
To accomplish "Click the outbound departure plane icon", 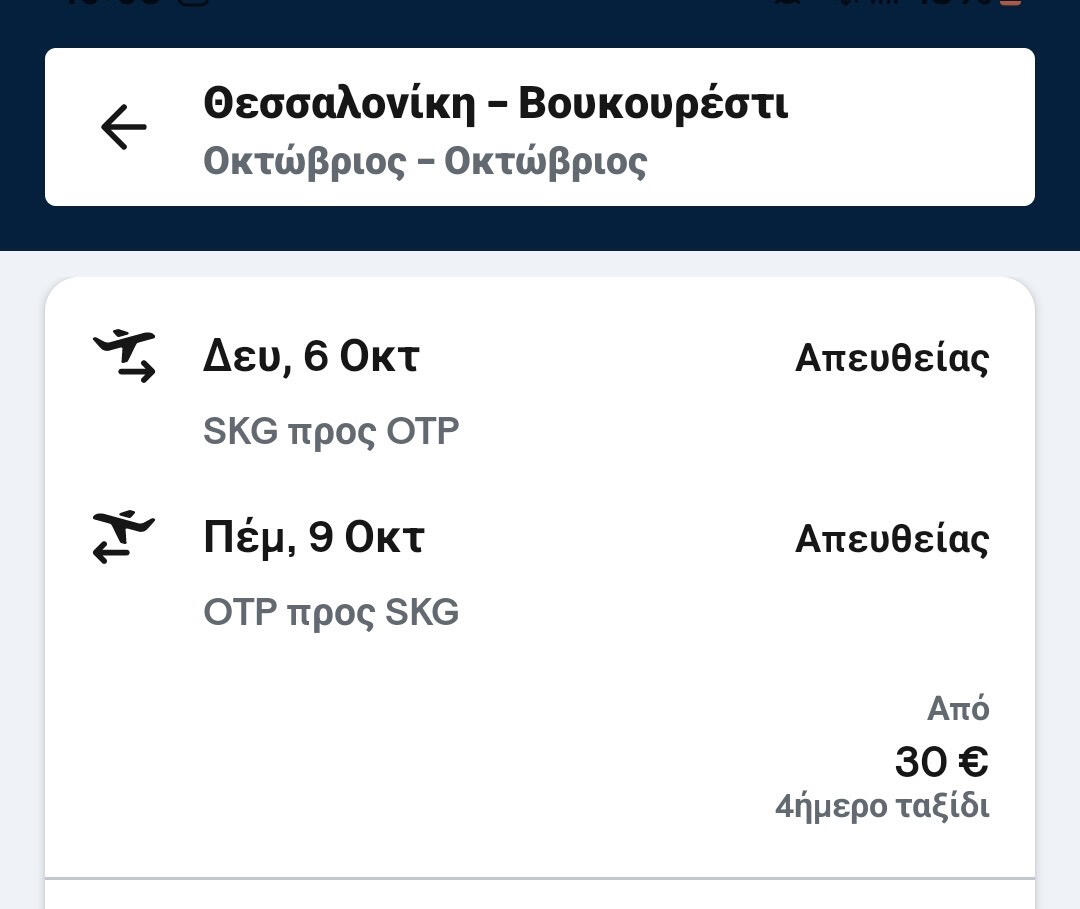I will click(x=124, y=356).
